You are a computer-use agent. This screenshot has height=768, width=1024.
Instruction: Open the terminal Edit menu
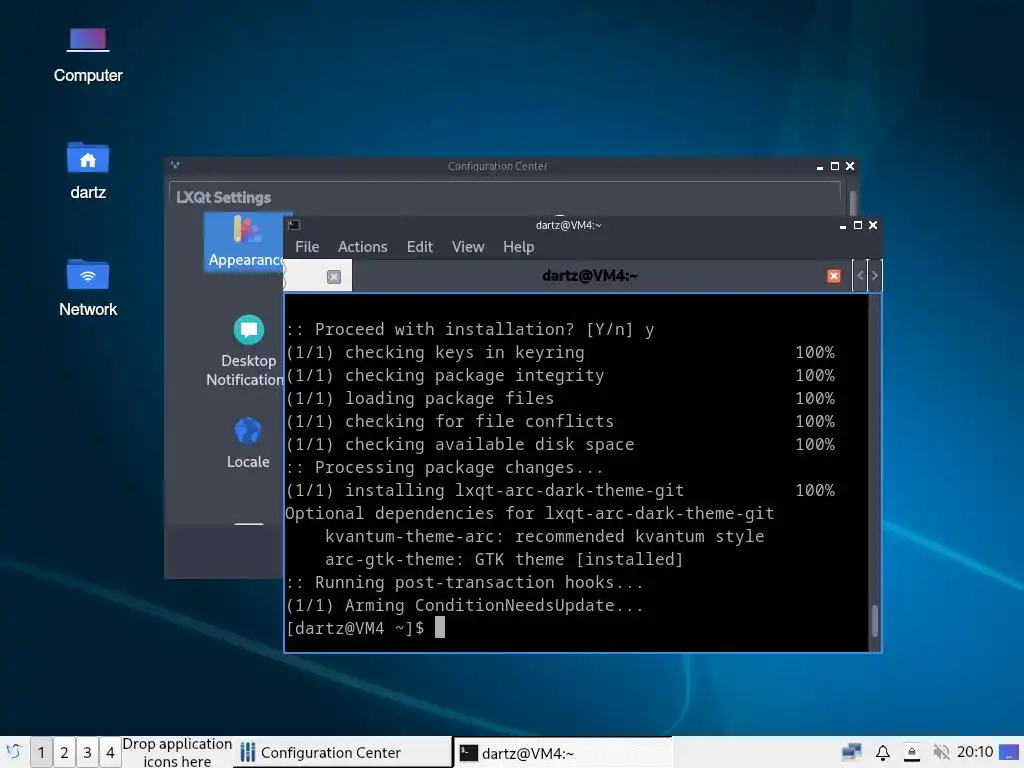point(419,247)
